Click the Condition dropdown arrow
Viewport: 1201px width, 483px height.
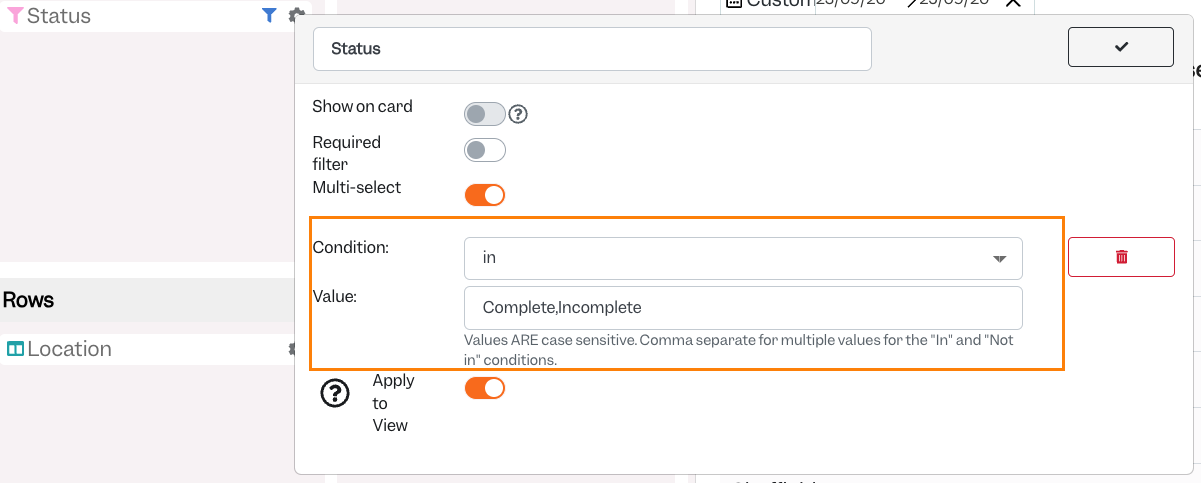click(999, 259)
